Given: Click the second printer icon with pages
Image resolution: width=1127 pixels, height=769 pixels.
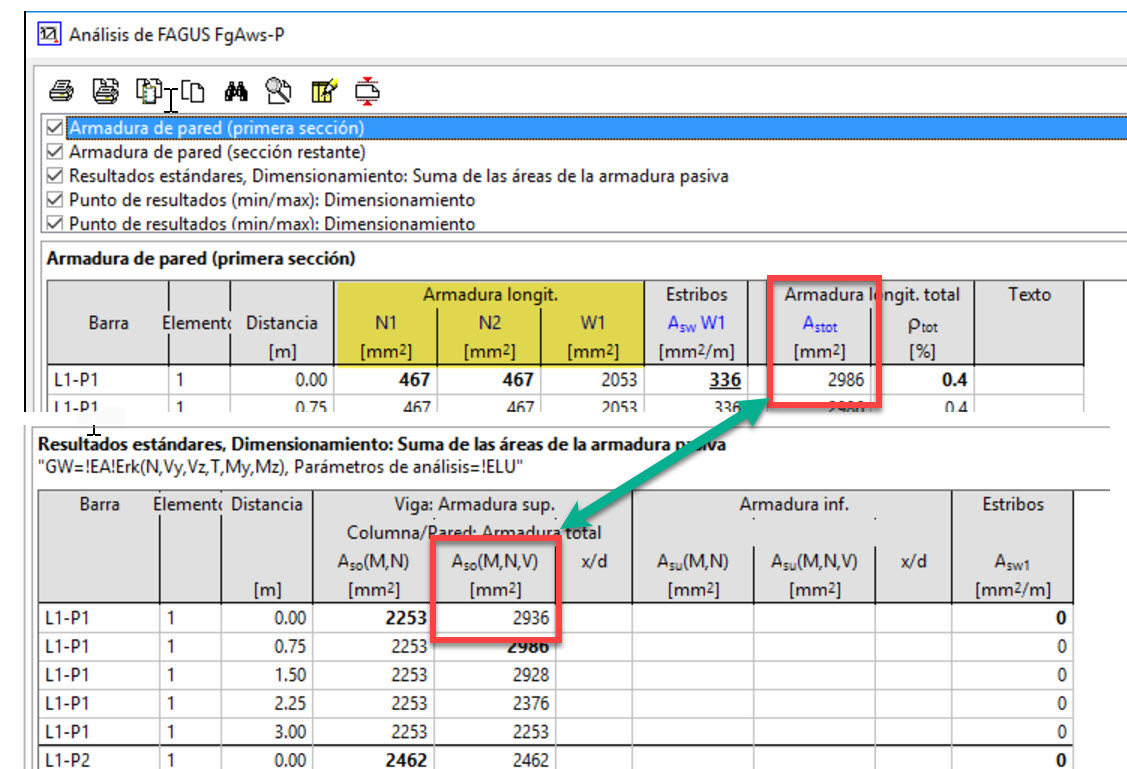Looking at the screenshot, I should coord(105,92).
